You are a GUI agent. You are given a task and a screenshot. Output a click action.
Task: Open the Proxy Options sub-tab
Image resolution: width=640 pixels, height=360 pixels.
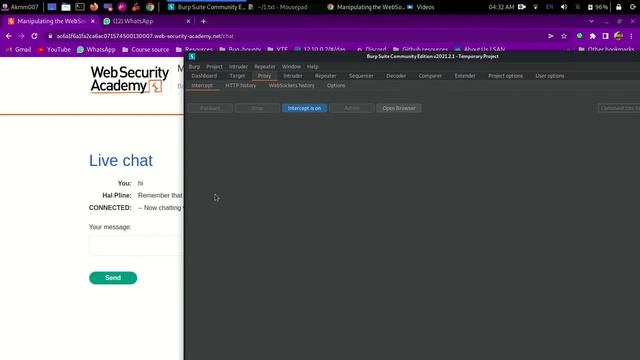pos(336,85)
